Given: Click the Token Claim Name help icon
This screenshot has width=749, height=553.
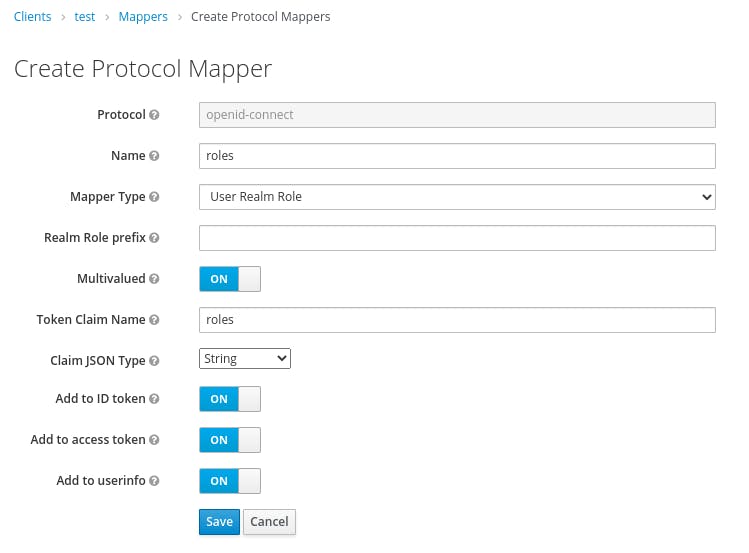Looking at the screenshot, I should [x=154, y=320].
